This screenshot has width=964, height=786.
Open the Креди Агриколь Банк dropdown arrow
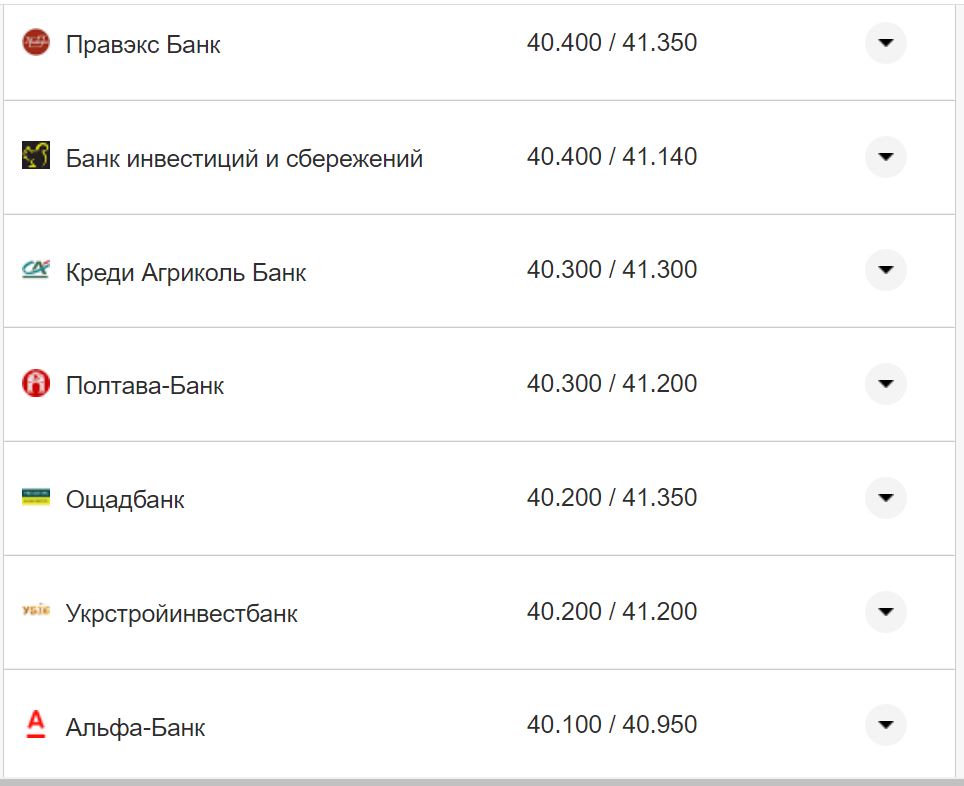884,270
